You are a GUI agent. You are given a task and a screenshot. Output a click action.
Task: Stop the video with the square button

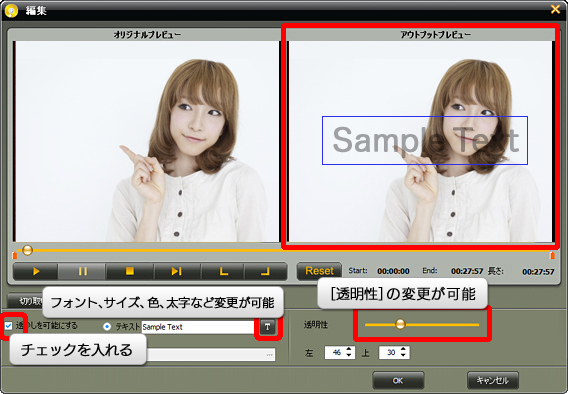[130, 271]
